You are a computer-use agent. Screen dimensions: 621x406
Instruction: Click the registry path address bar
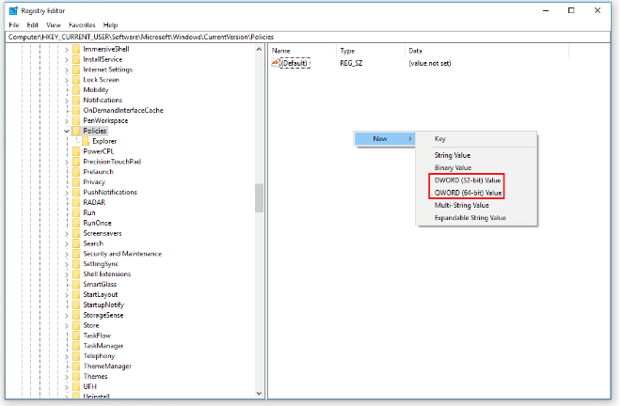click(x=309, y=37)
